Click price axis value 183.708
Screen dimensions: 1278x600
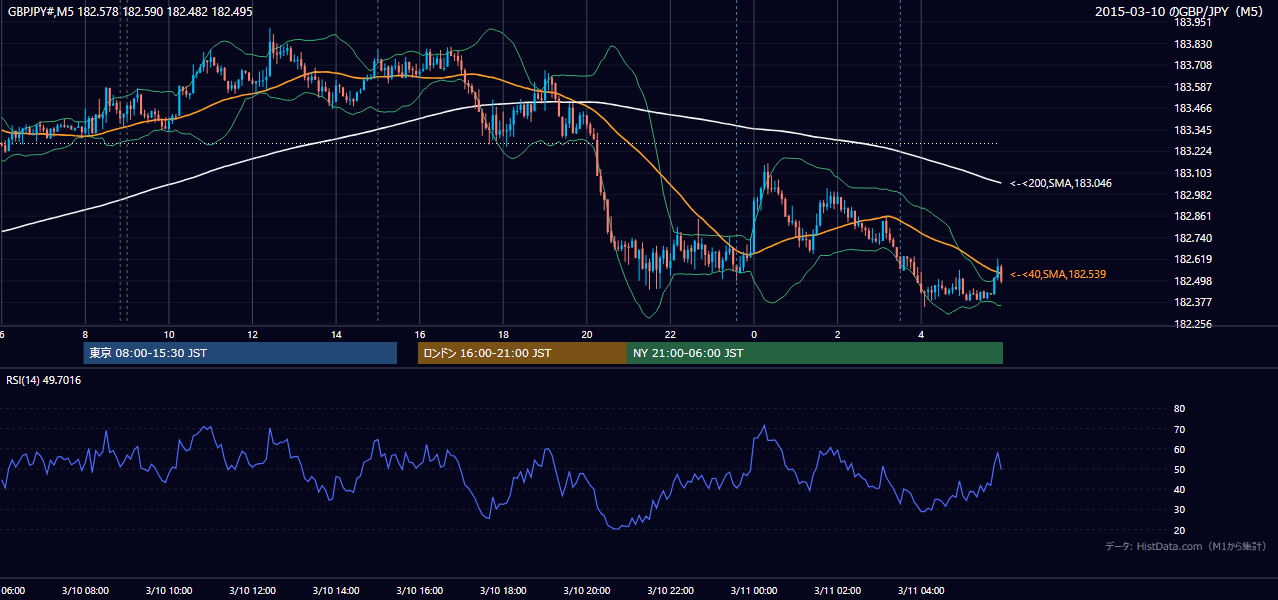coord(1192,65)
